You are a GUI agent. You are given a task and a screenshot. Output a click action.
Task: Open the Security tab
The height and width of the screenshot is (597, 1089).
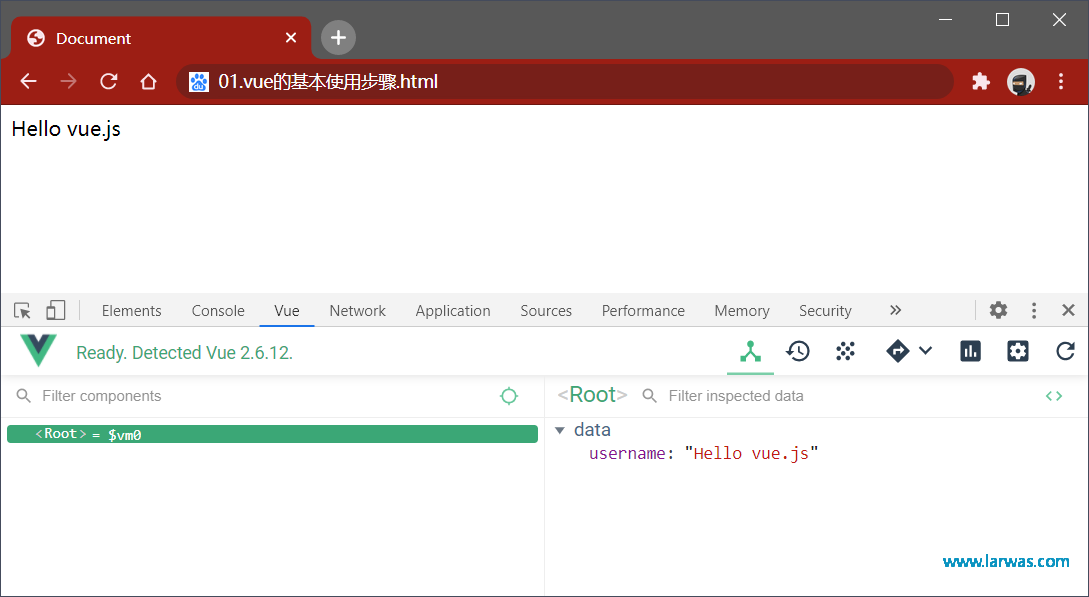click(x=825, y=311)
